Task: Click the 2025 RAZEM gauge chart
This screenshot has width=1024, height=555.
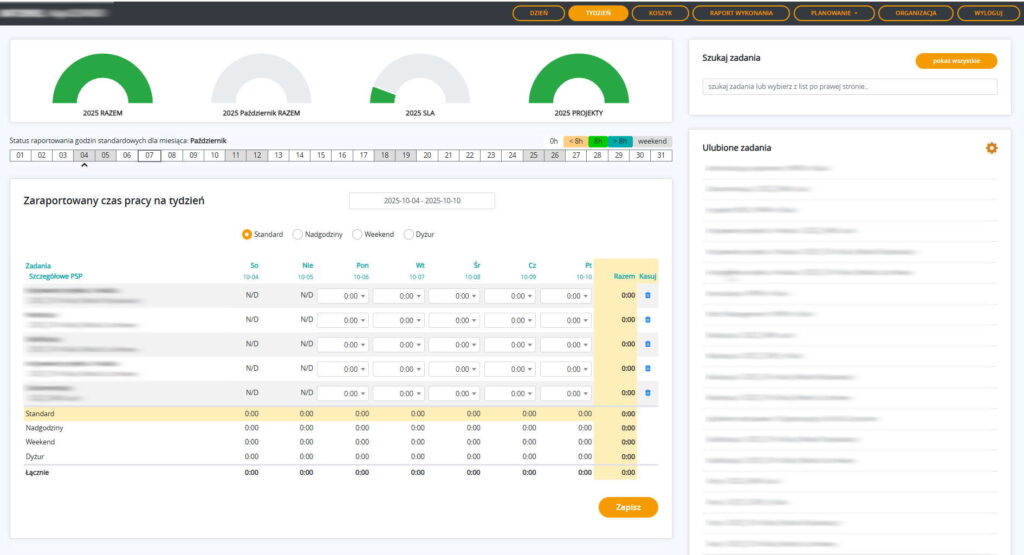Action: click(102, 80)
